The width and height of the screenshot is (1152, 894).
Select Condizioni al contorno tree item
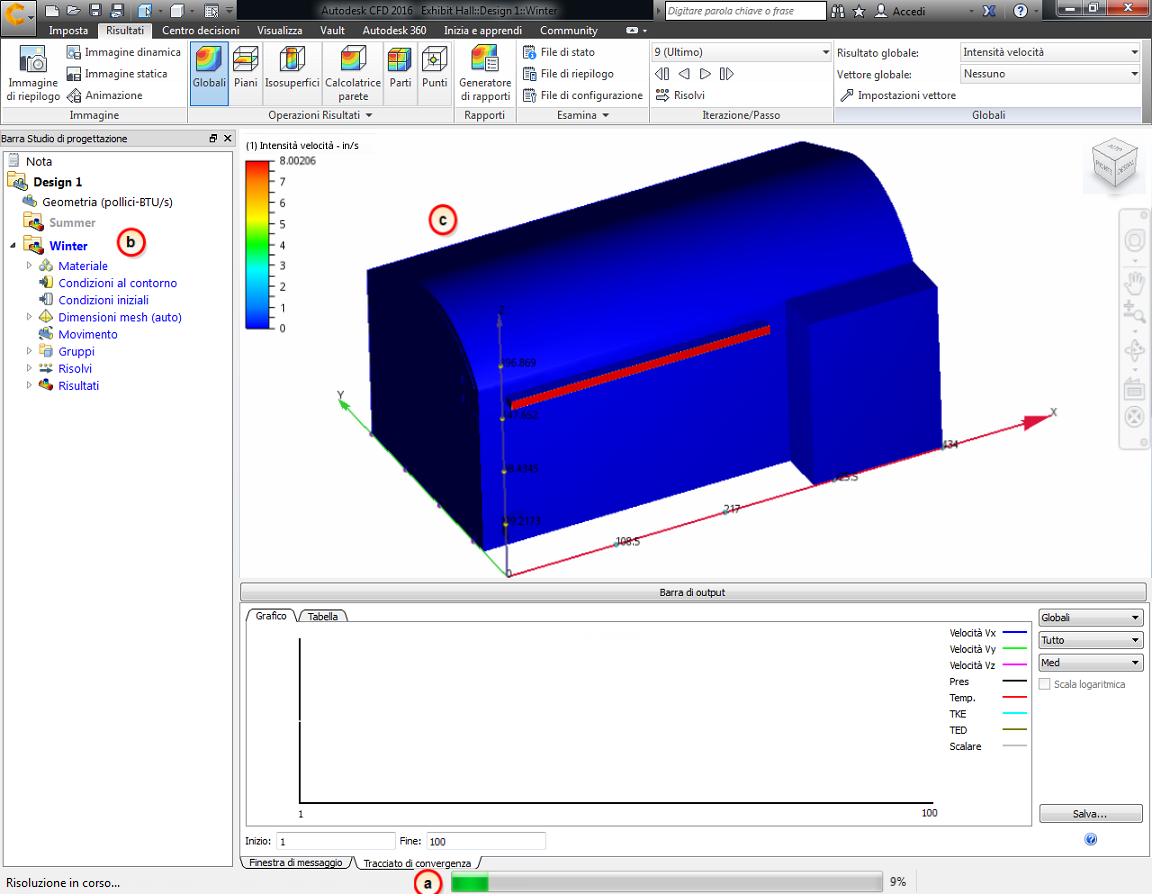[x=118, y=283]
